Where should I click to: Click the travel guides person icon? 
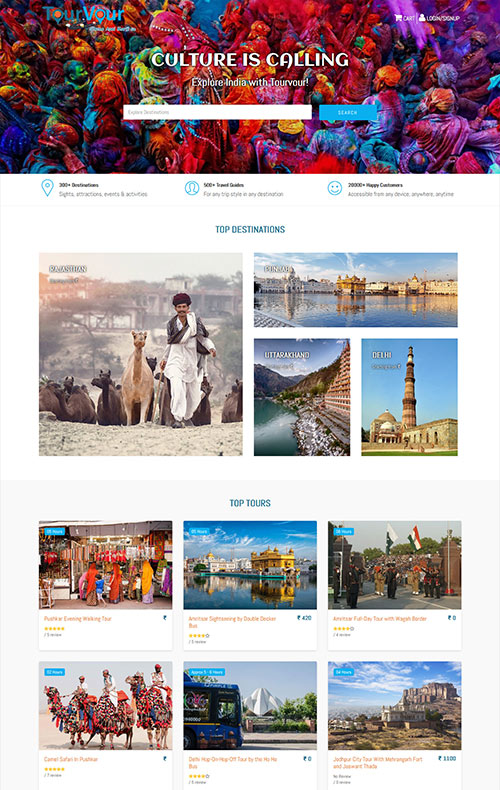(192, 188)
